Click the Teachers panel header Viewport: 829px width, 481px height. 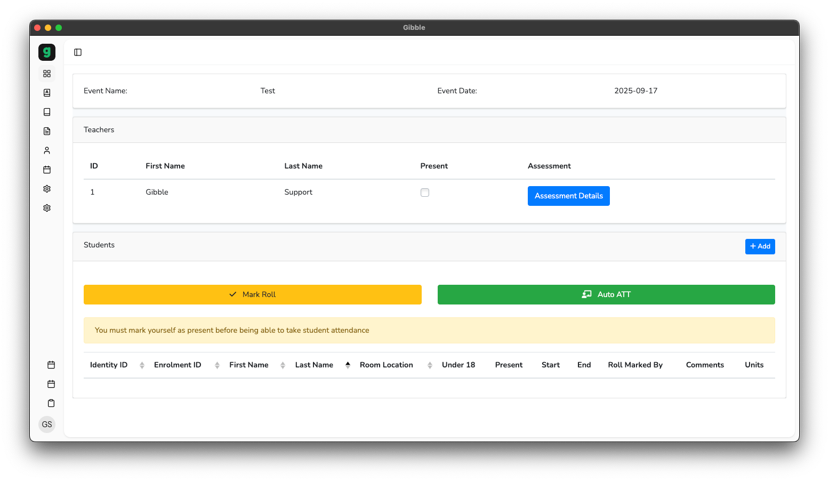(429, 130)
